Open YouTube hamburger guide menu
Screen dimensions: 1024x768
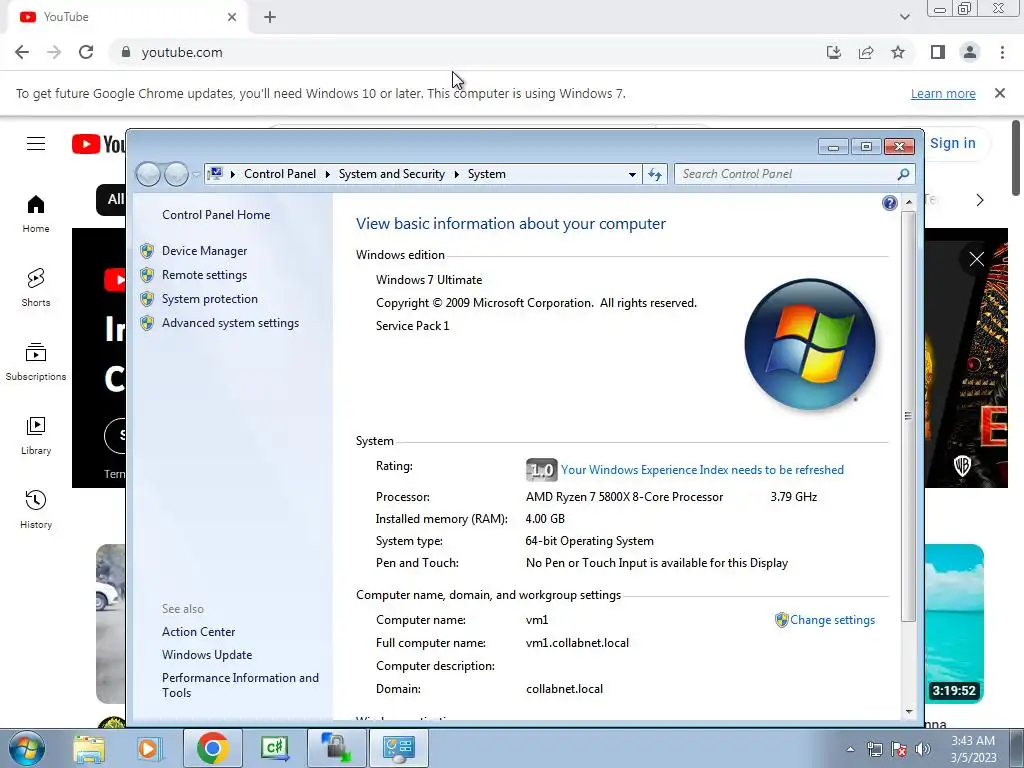pyautogui.click(x=36, y=144)
